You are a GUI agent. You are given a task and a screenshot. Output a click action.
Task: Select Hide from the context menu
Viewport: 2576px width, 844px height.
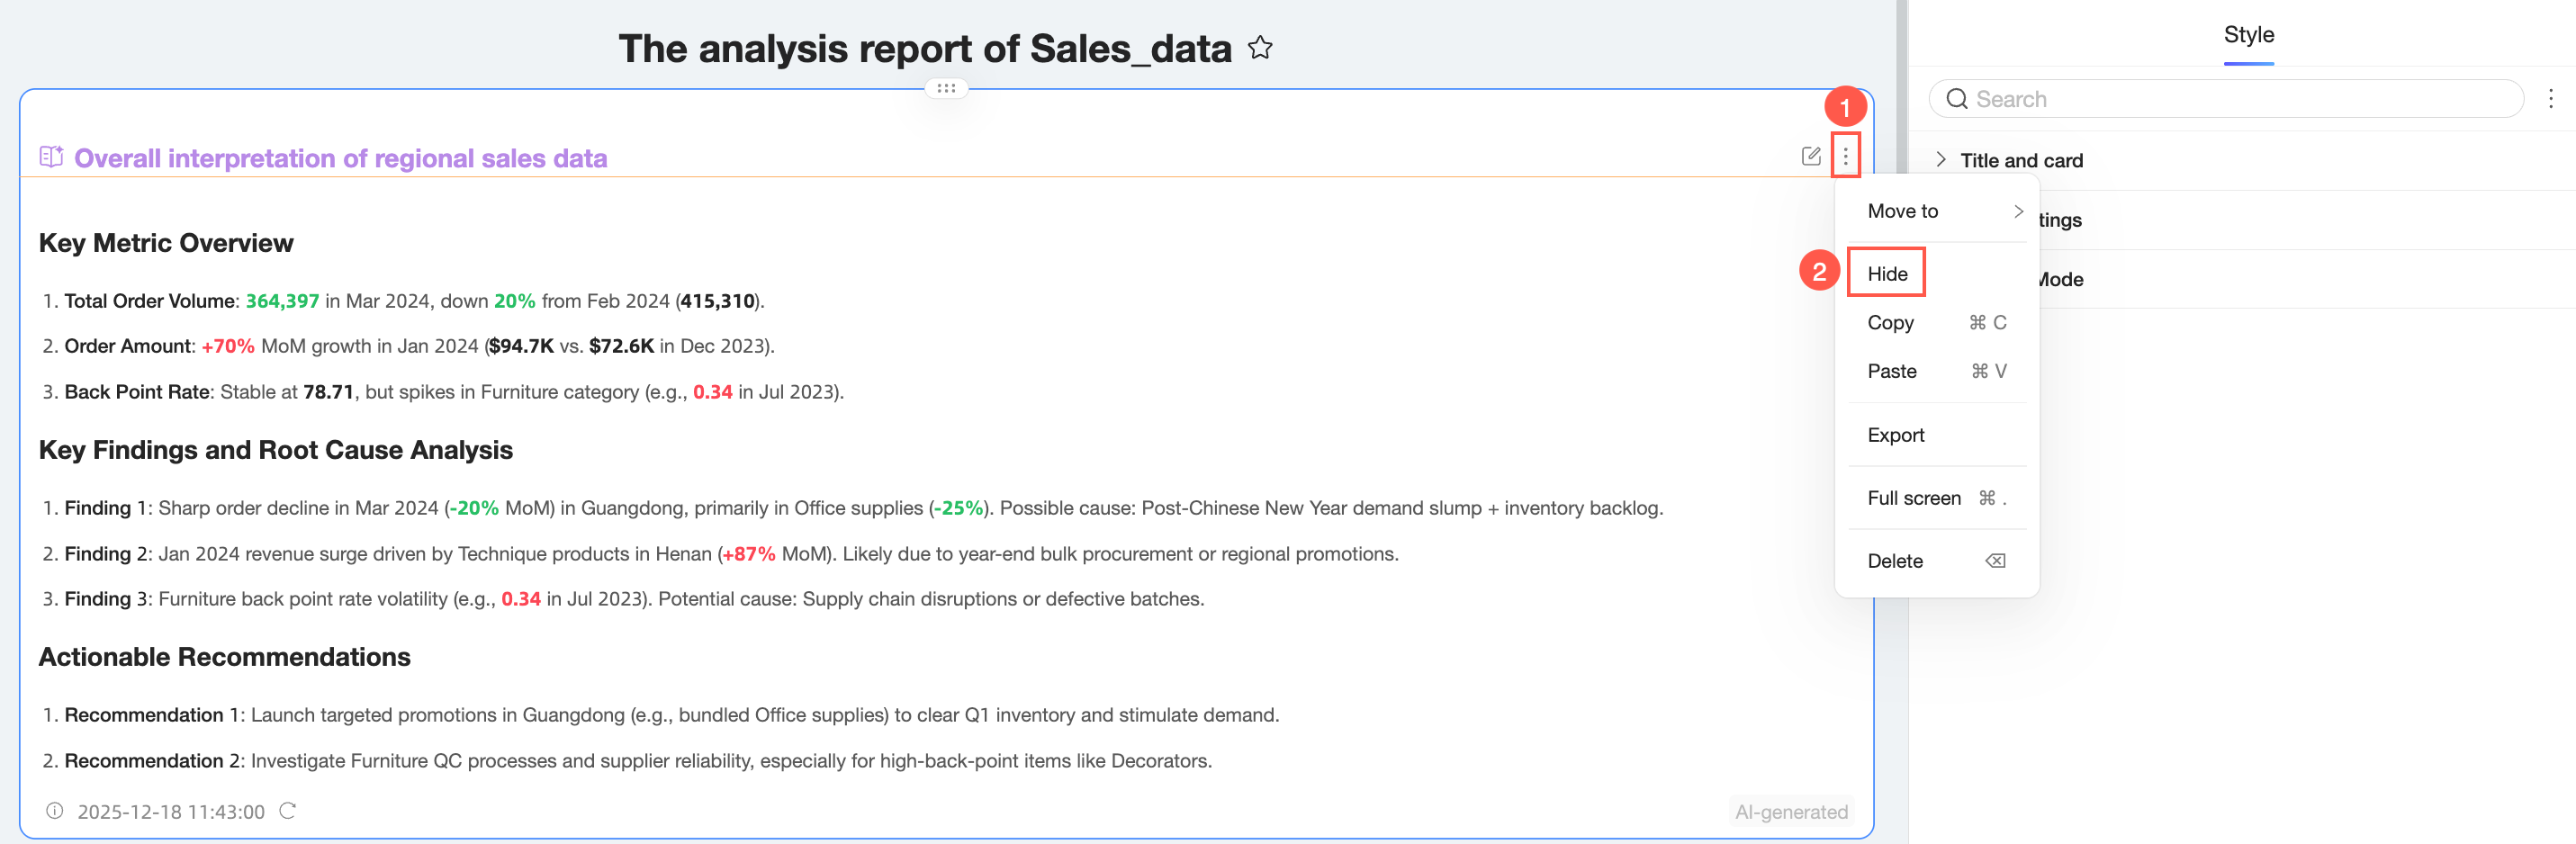(x=1887, y=274)
